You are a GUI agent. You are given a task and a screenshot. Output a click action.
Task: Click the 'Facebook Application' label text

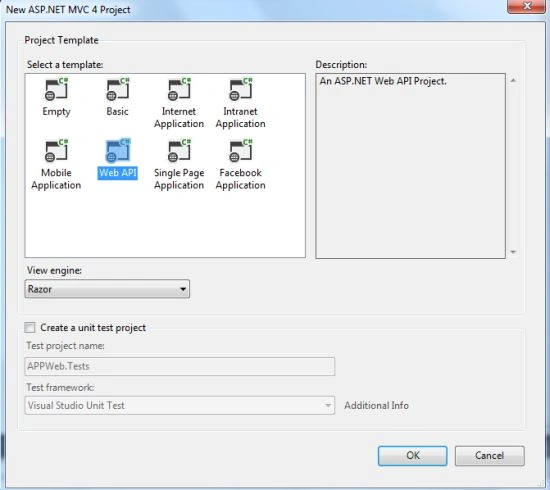[x=241, y=179]
